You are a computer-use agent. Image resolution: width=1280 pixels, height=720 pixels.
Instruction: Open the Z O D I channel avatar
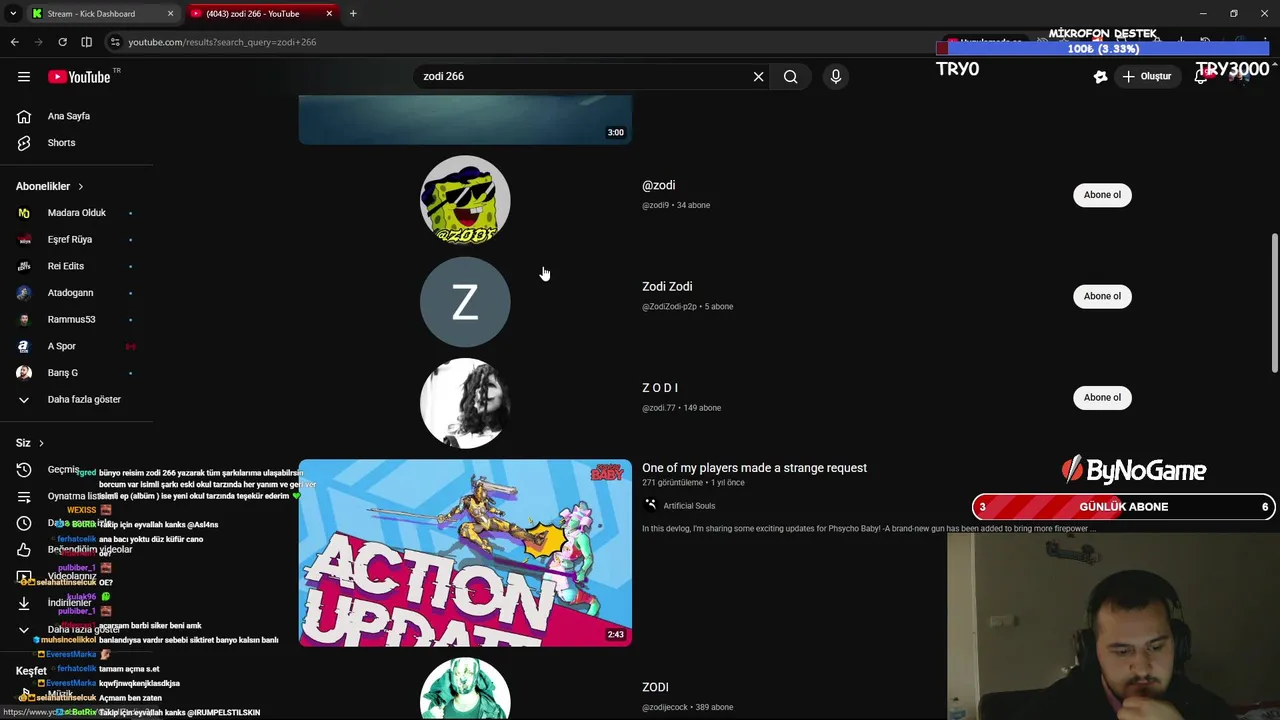pos(465,403)
